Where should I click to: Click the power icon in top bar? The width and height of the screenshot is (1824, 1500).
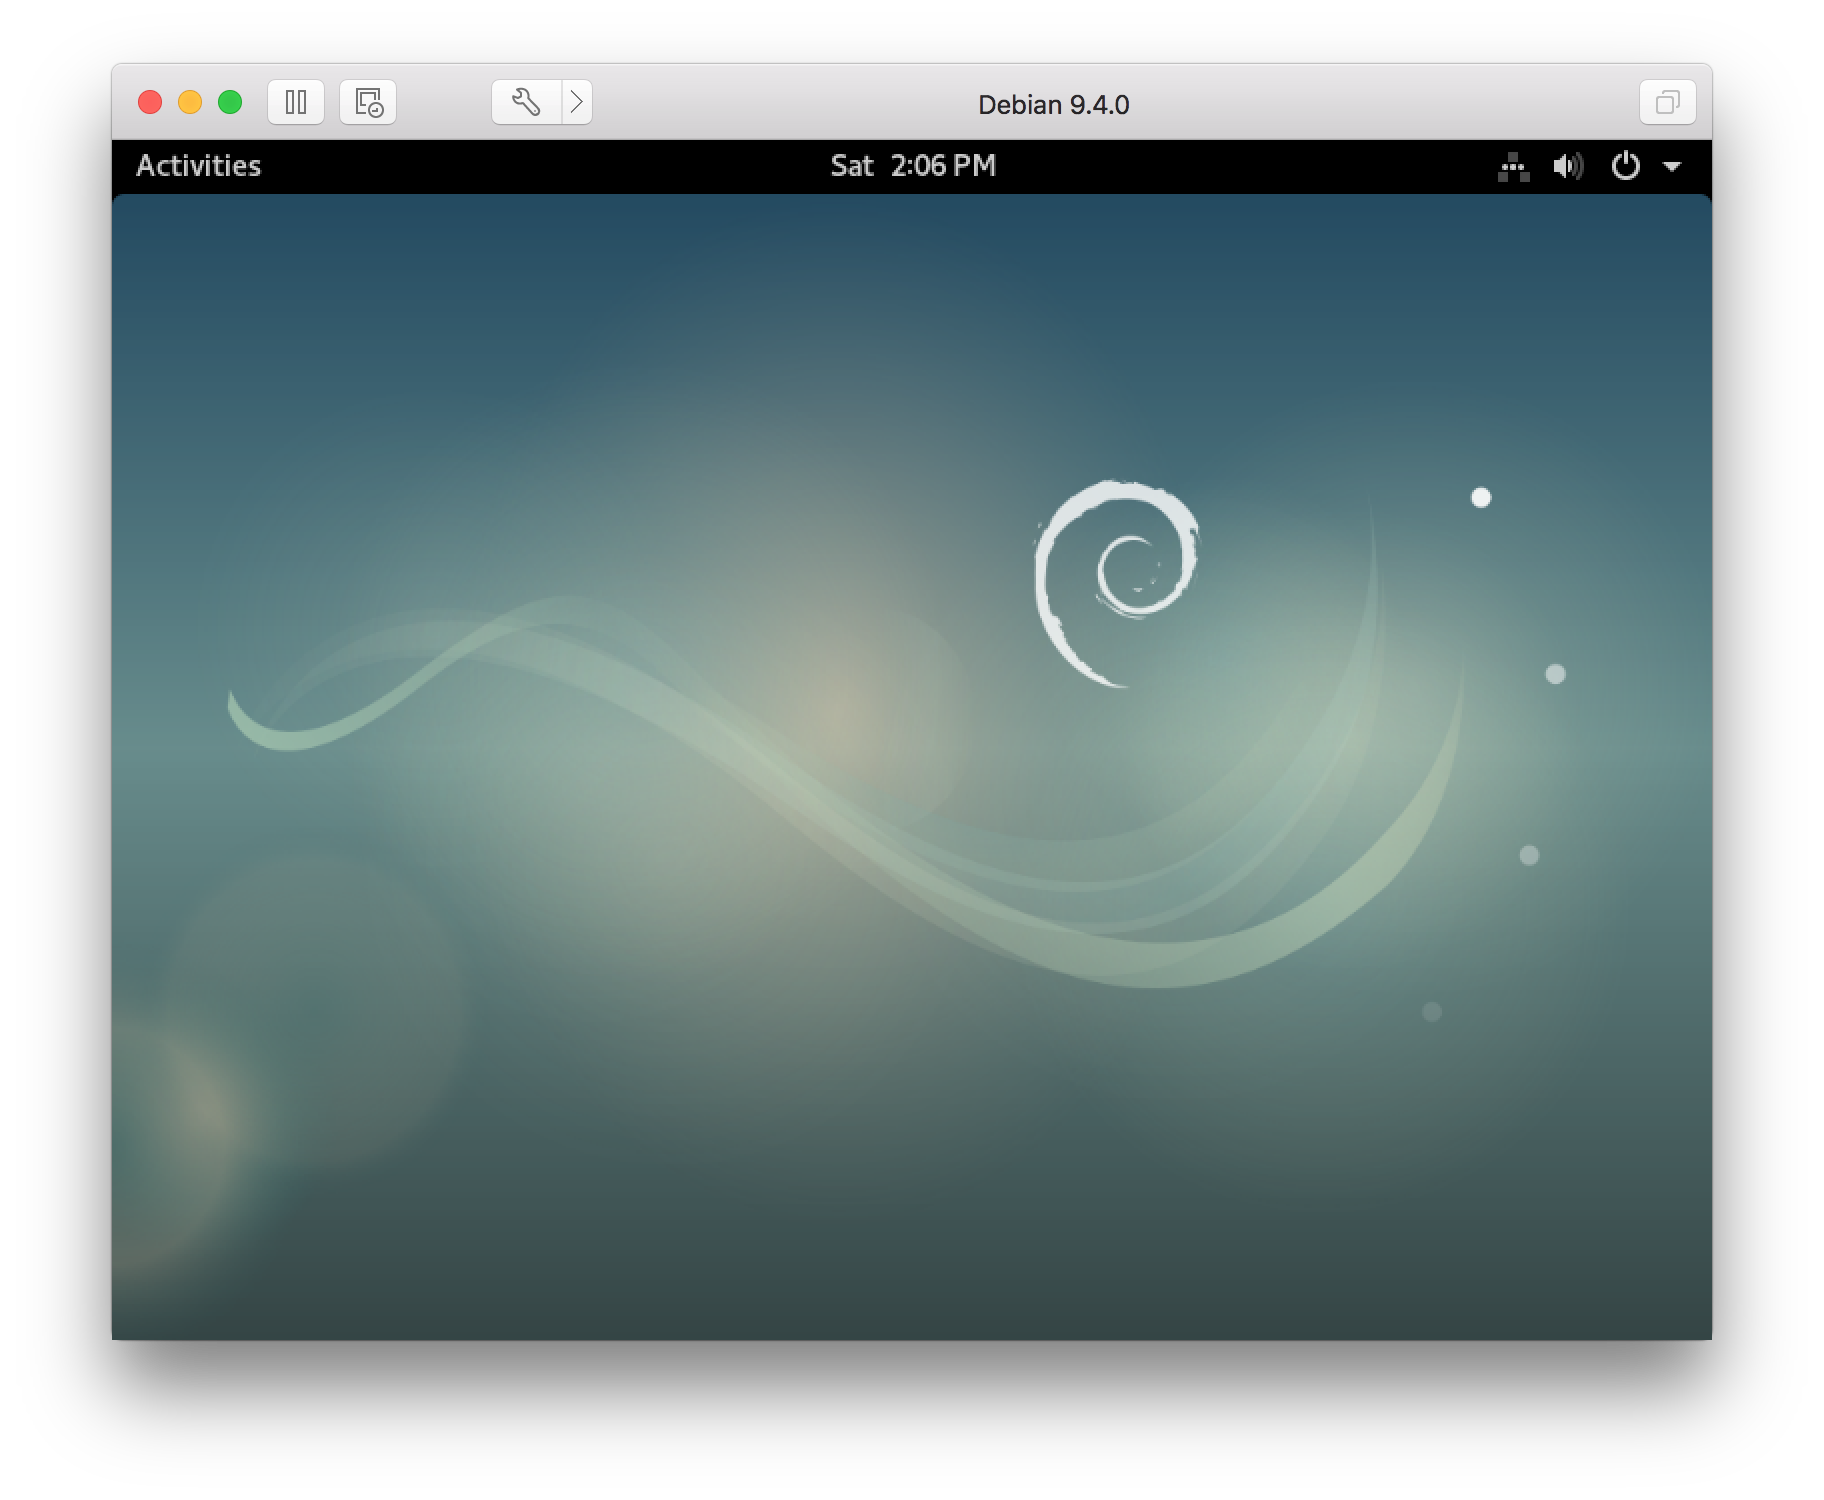click(x=1625, y=166)
